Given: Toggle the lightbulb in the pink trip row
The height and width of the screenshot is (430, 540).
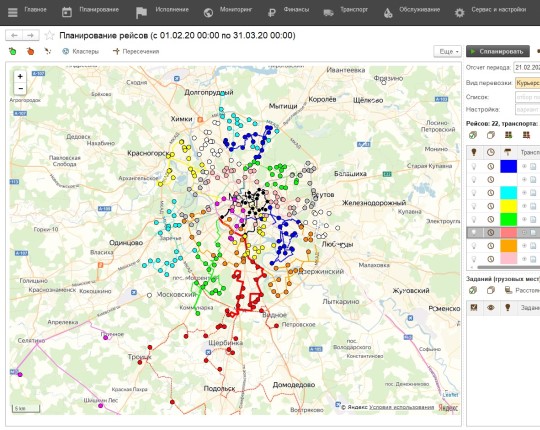Looking at the screenshot, I should 474,259.
